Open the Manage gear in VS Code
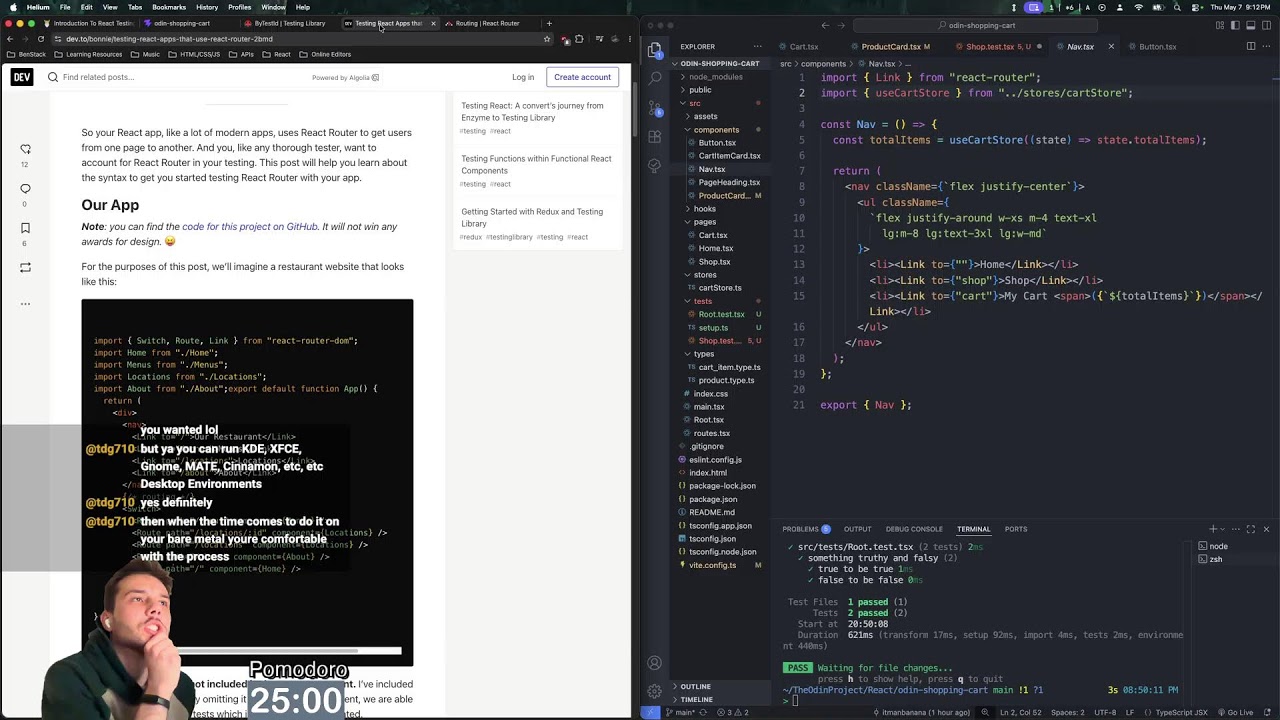Viewport: 1280px width, 720px height. [x=655, y=691]
